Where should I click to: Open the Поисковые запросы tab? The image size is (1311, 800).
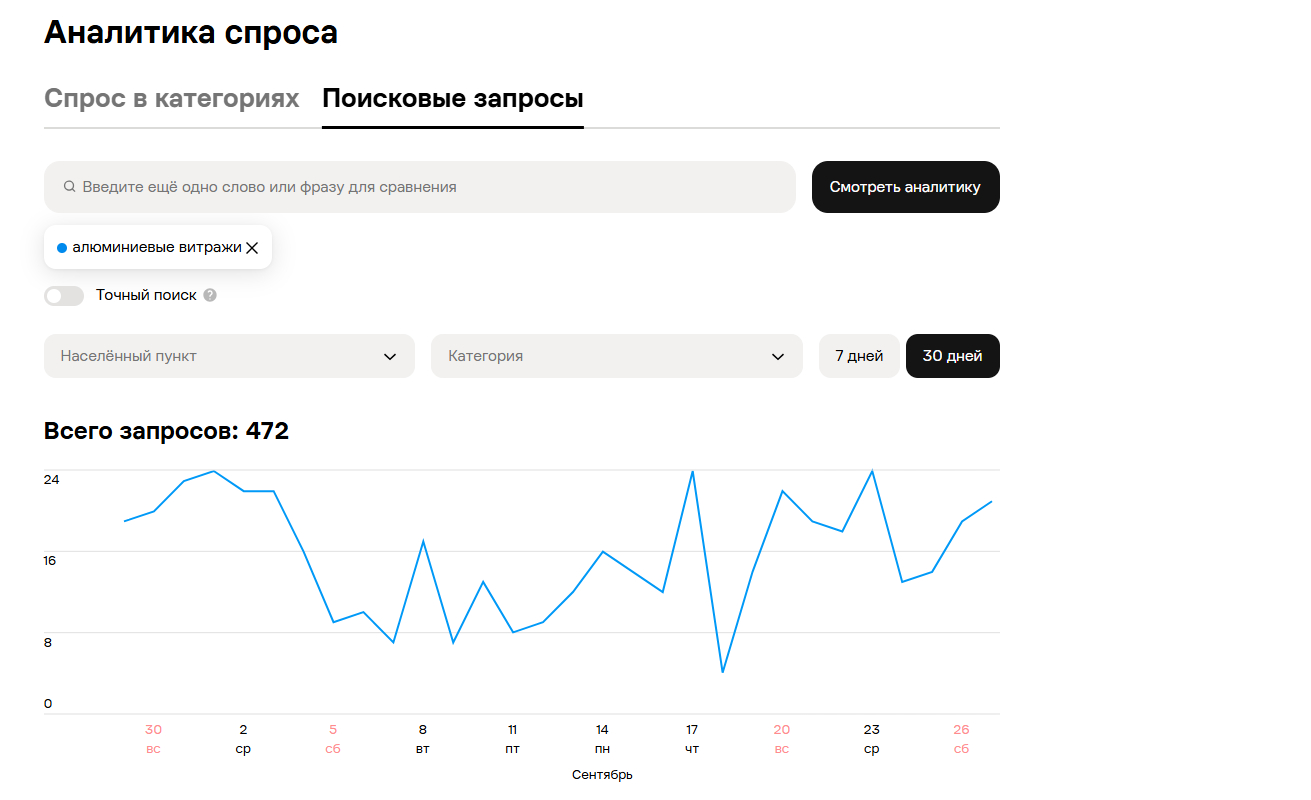453,99
